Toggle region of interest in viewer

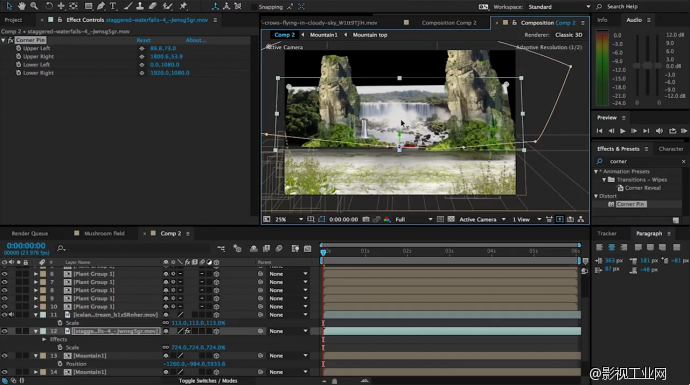click(x=440, y=219)
